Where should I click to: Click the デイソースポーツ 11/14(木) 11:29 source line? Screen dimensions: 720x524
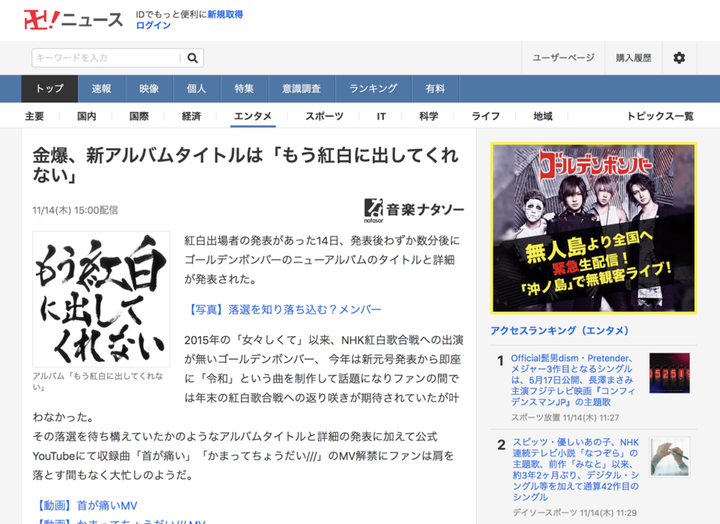[x=575, y=513]
